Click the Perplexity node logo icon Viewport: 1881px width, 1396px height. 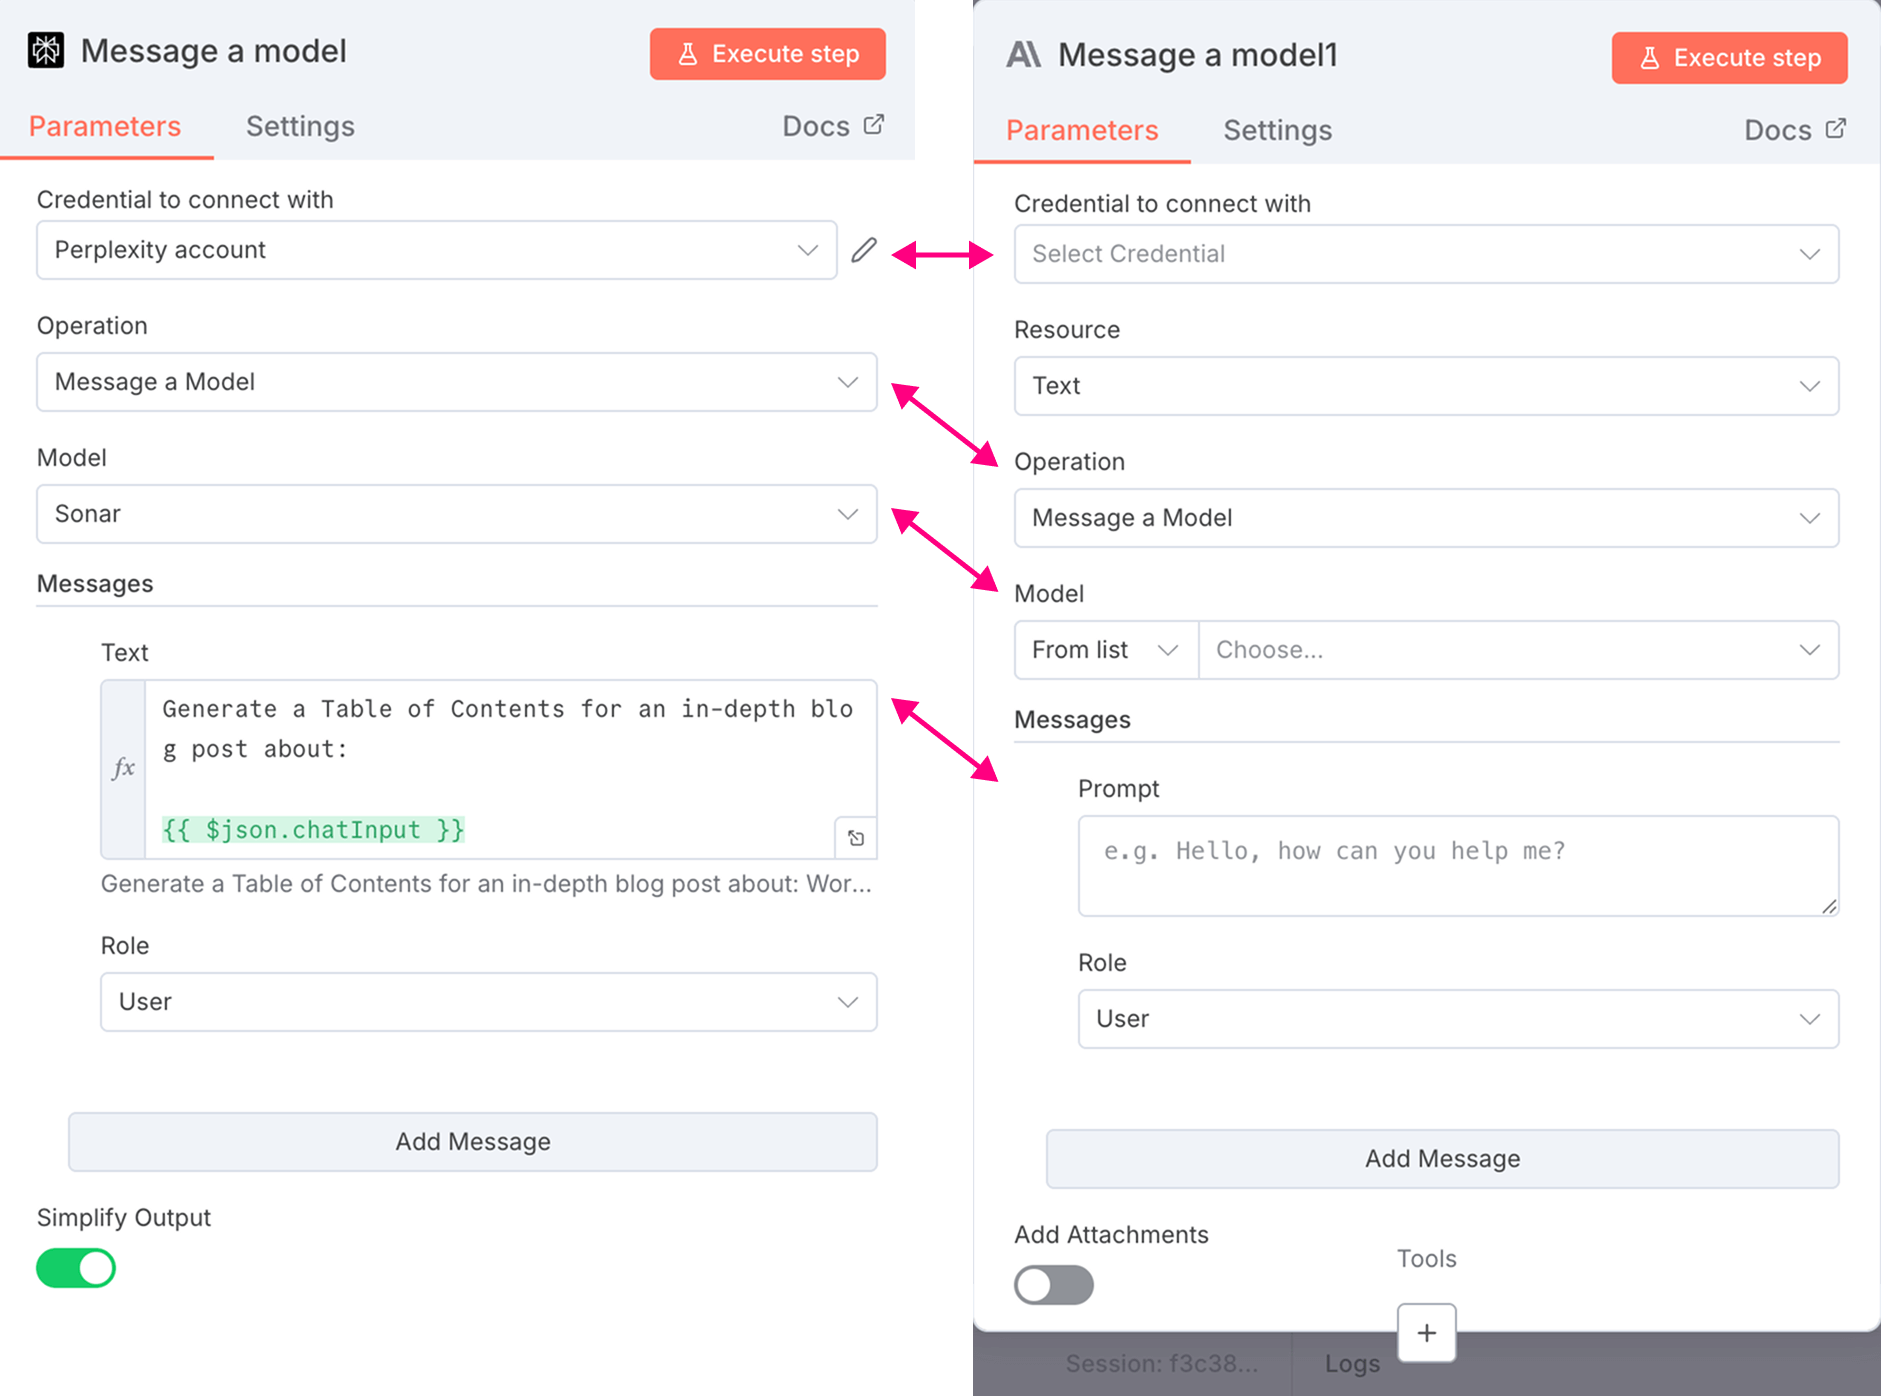(46, 50)
